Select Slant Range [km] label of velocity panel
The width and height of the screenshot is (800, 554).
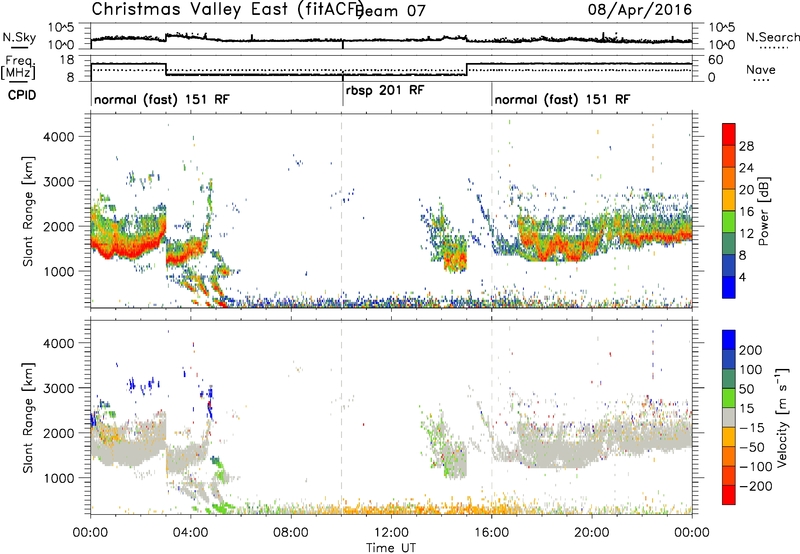tap(28, 418)
